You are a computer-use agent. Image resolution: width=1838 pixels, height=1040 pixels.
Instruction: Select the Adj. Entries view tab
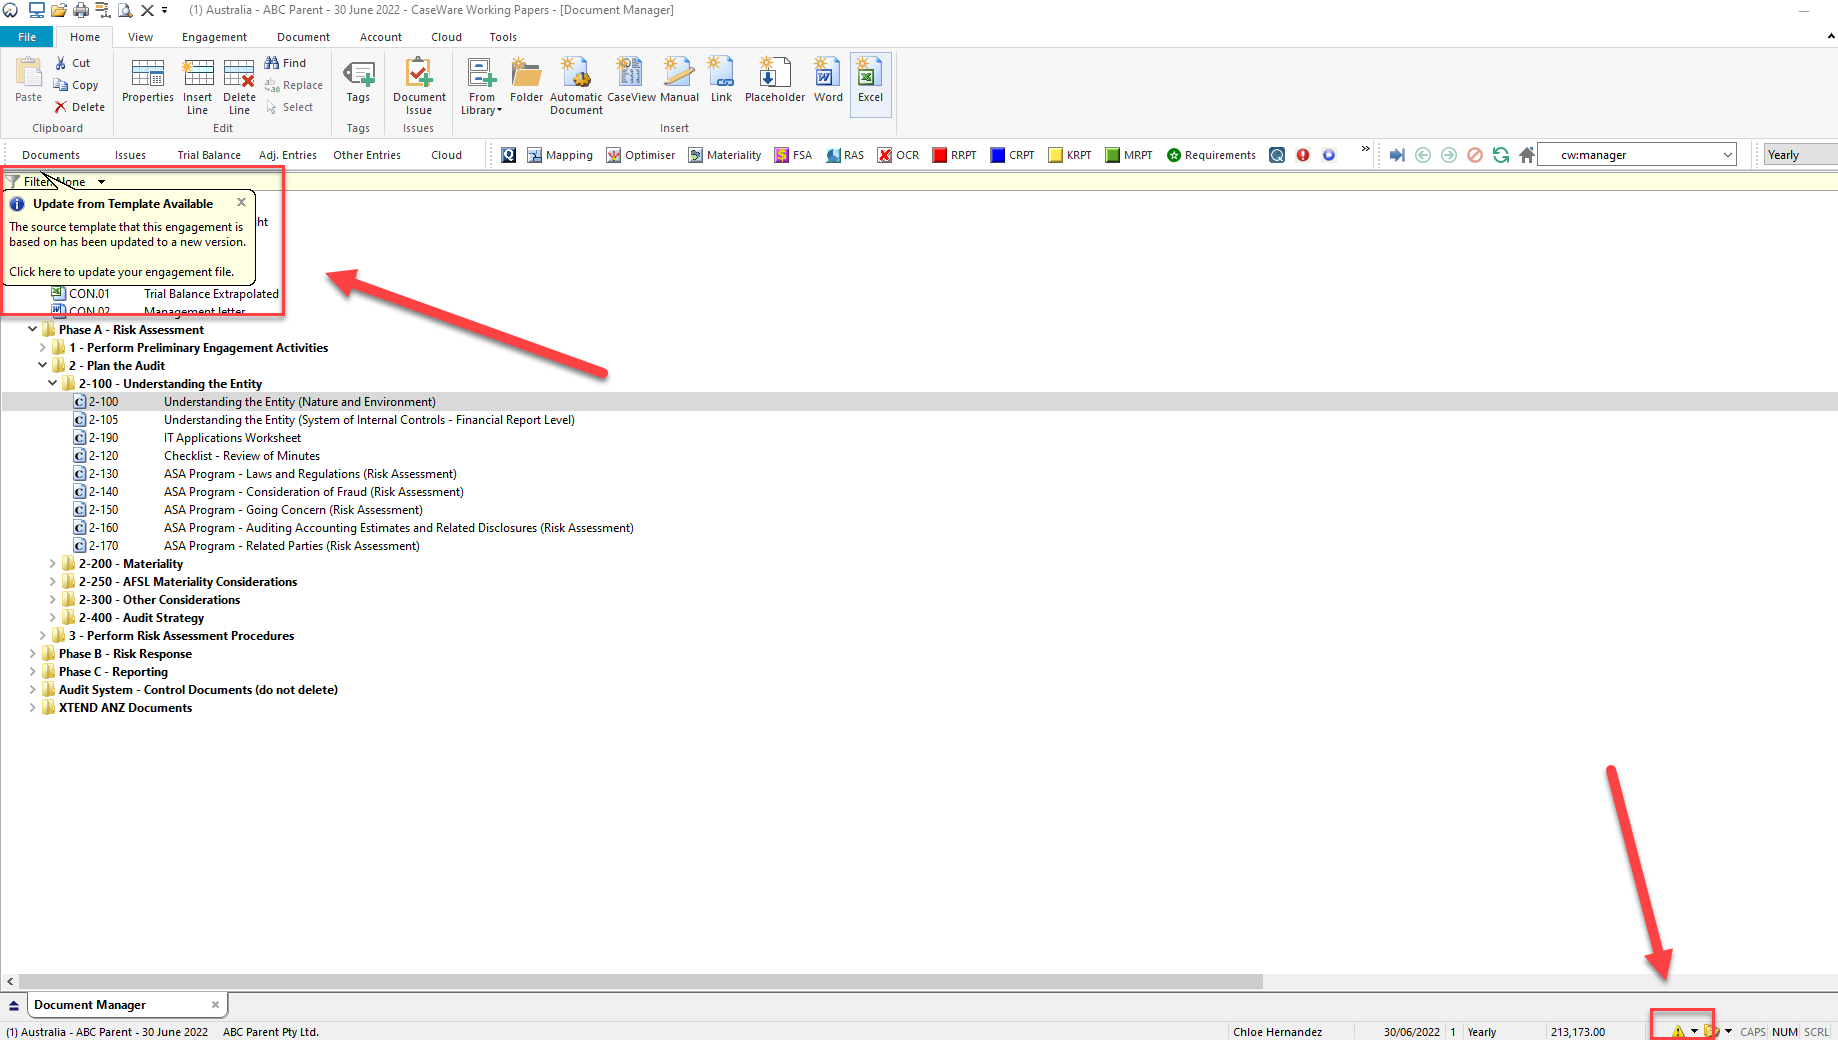[288, 155]
